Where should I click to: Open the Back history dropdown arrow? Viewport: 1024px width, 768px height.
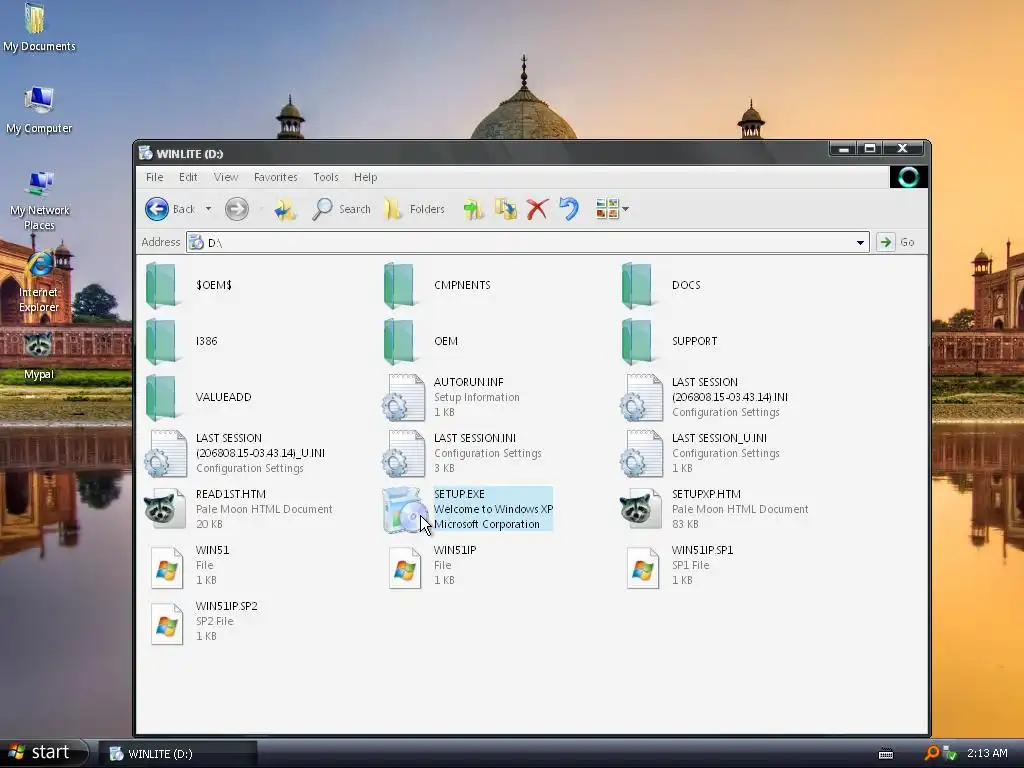(x=208, y=209)
